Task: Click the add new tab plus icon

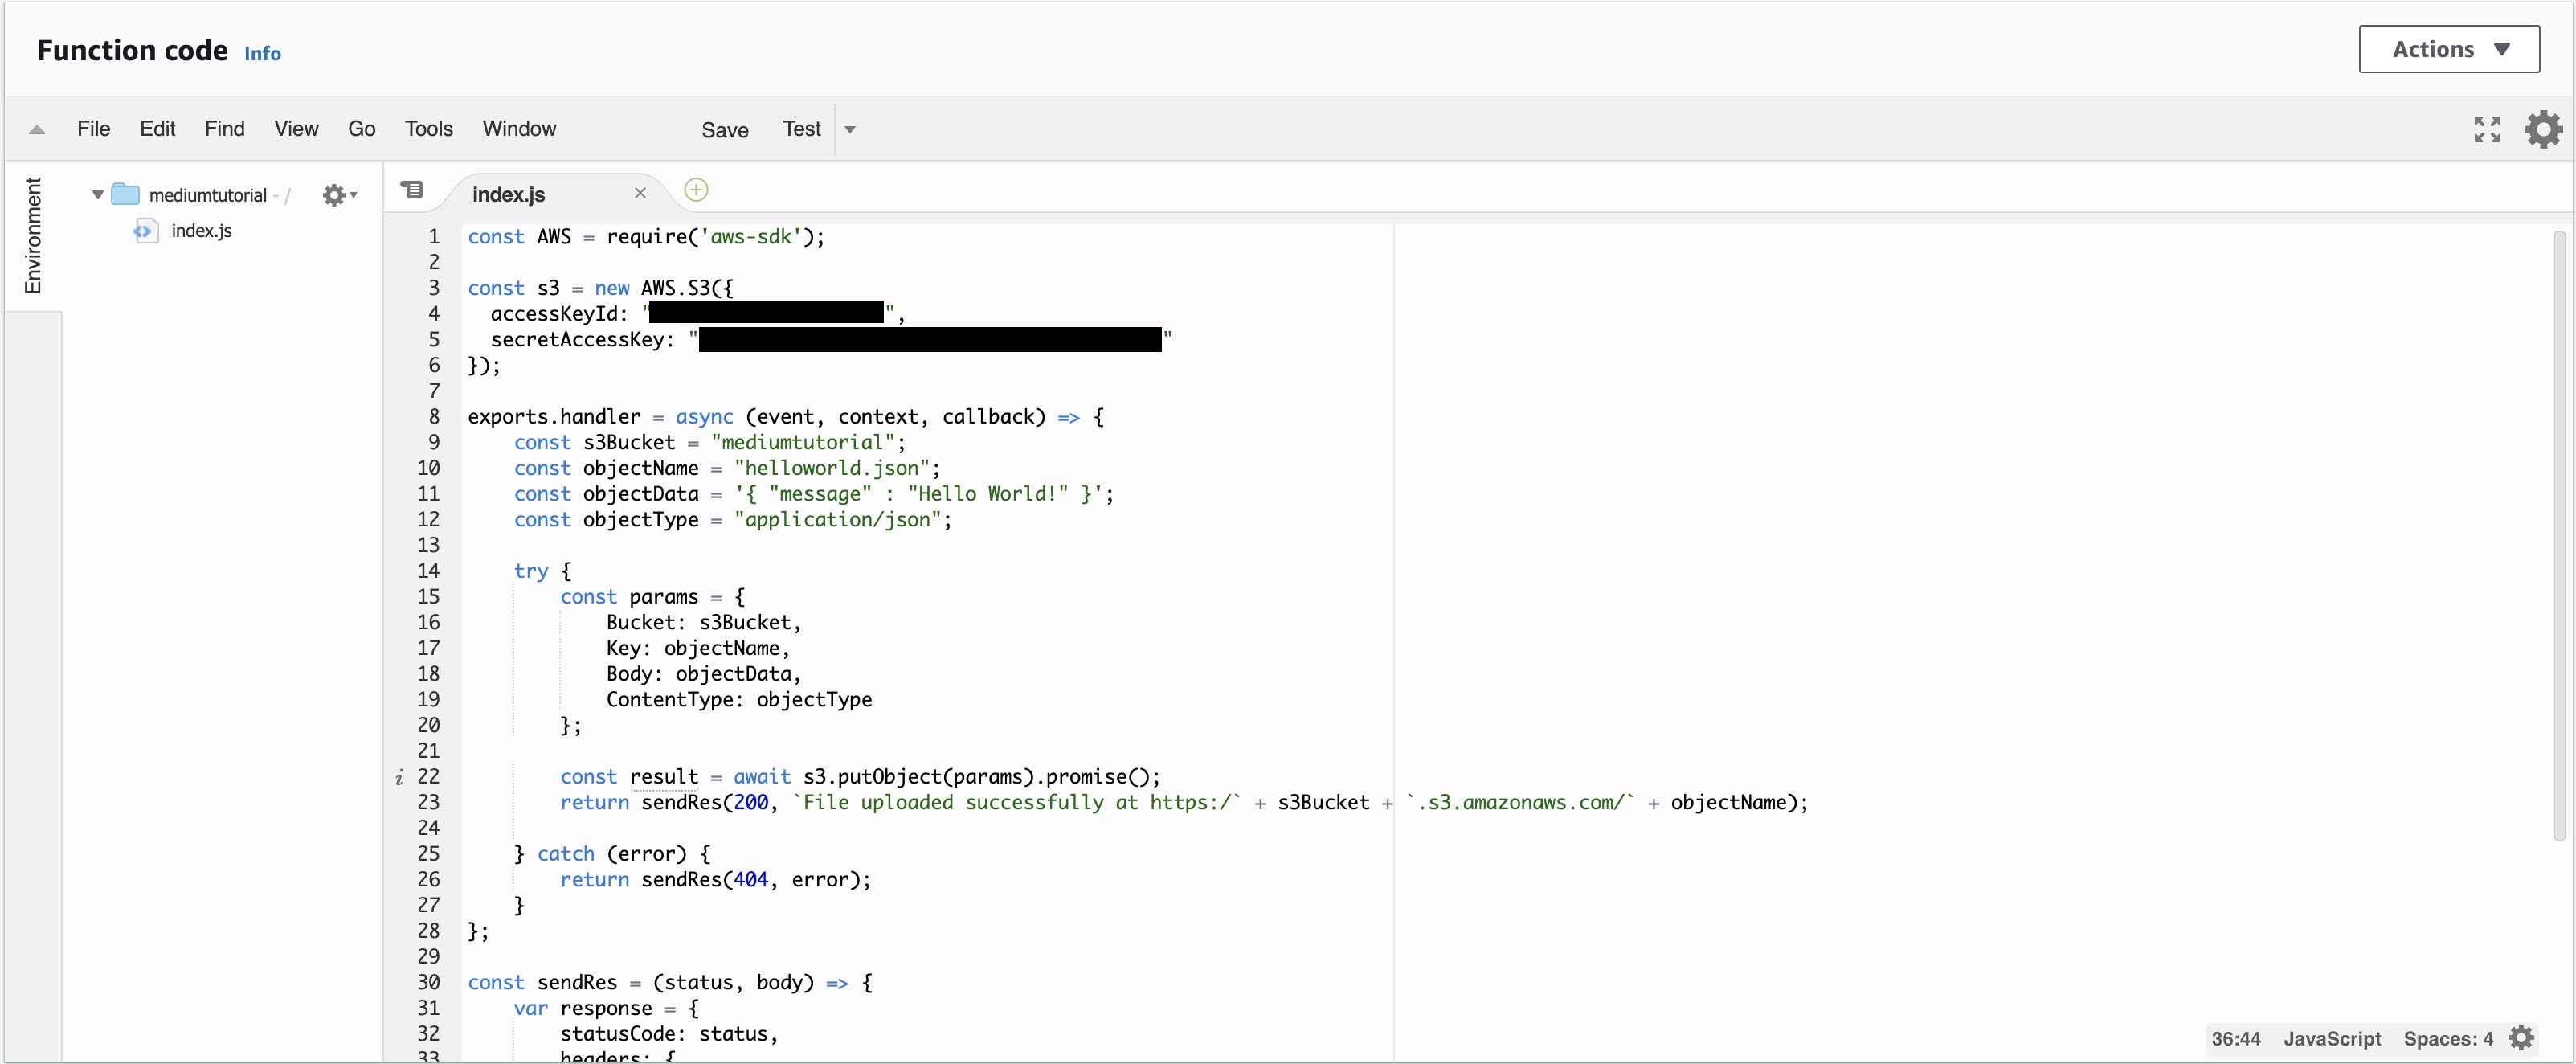Action: click(696, 190)
